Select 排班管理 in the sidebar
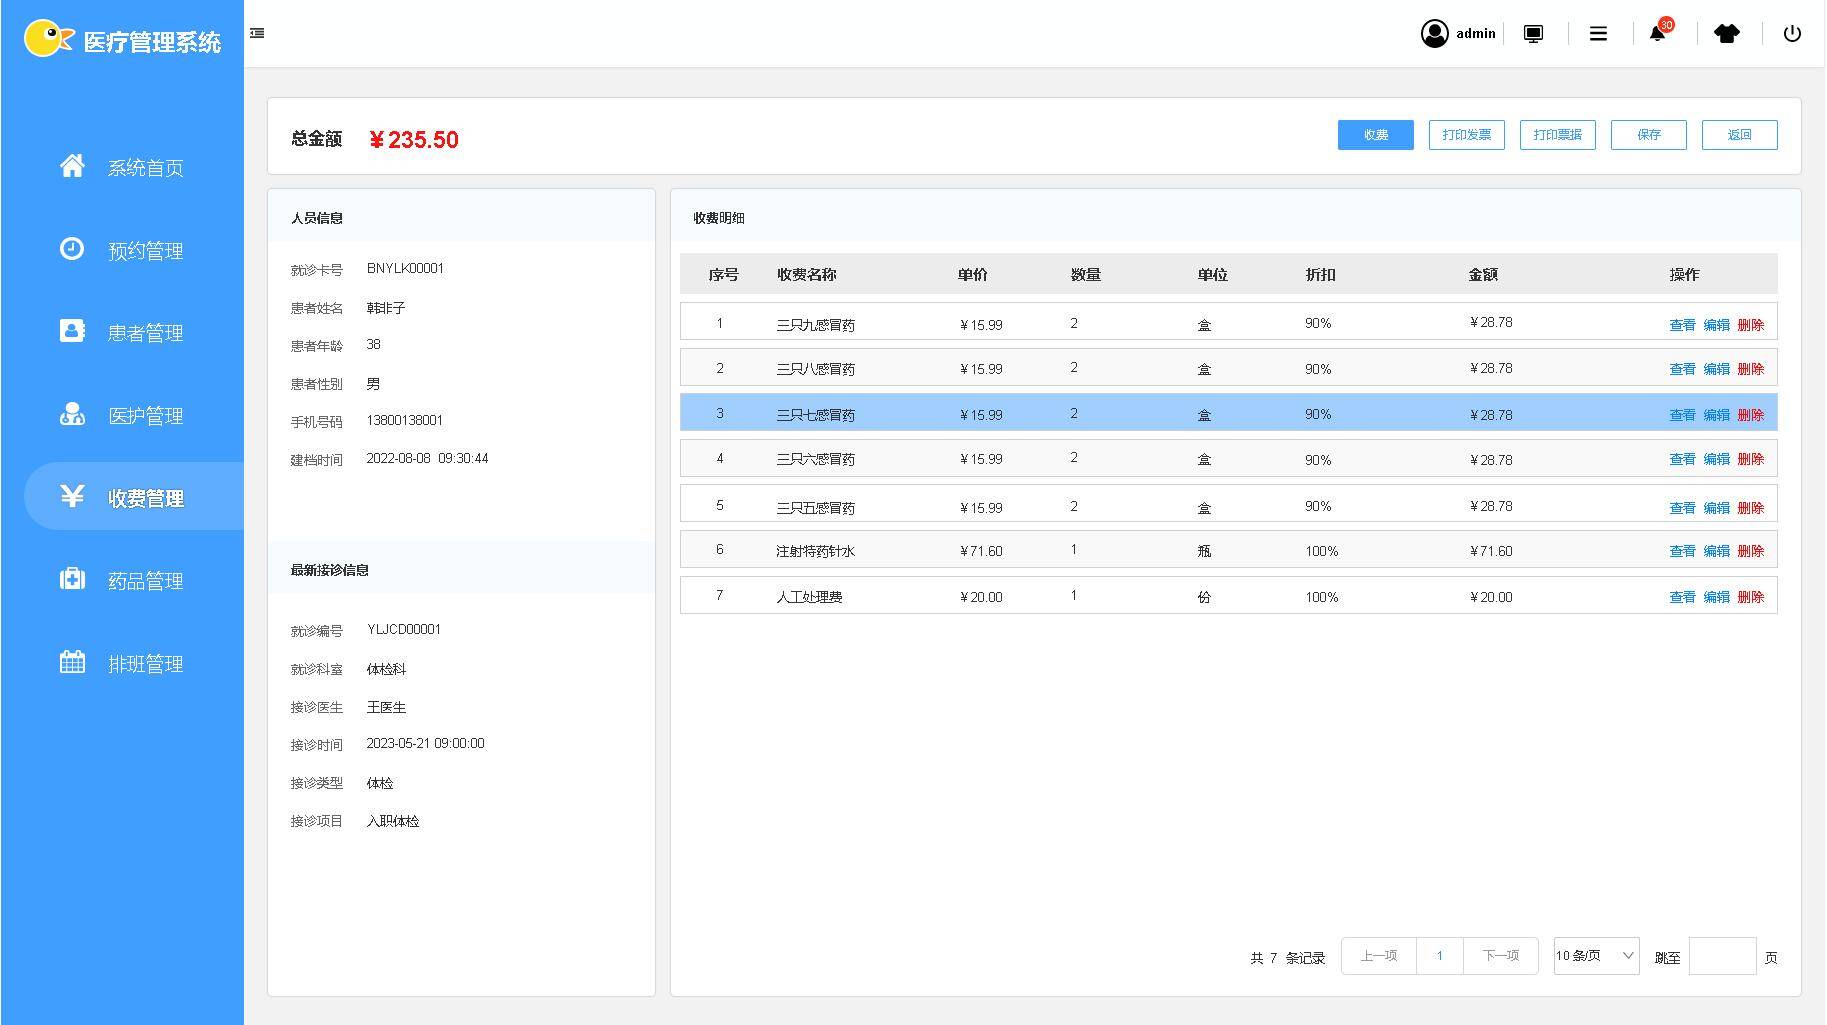 145,664
